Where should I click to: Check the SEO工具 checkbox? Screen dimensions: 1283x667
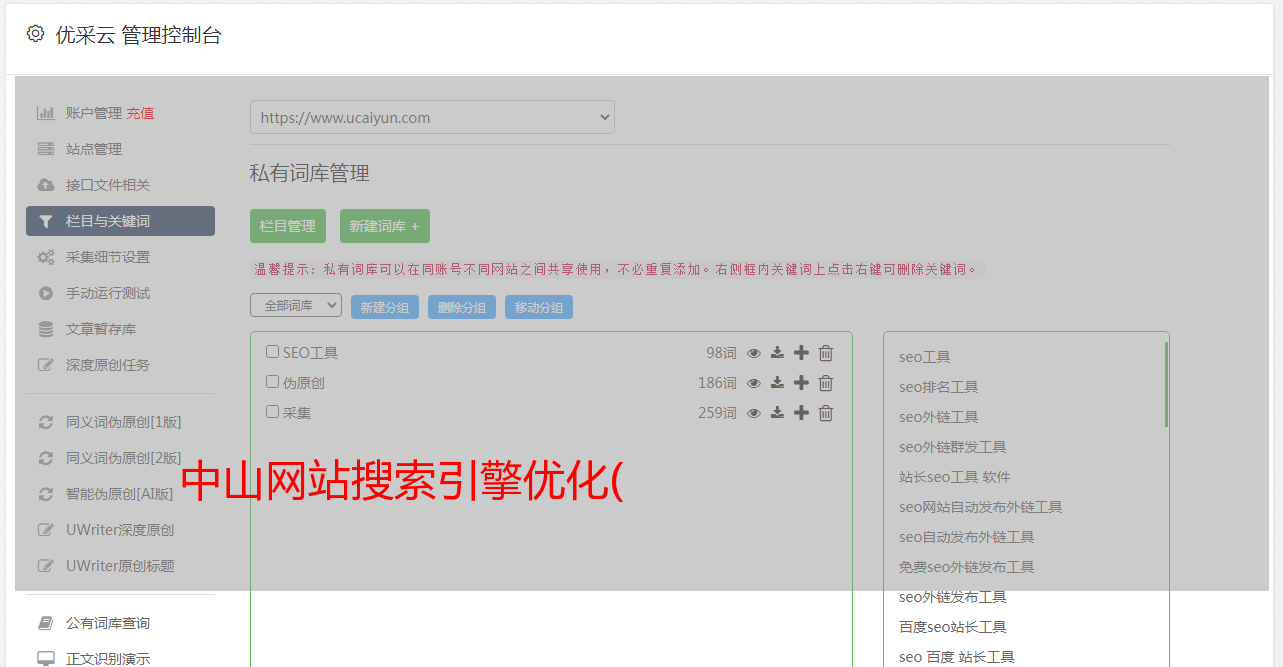(272, 352)
